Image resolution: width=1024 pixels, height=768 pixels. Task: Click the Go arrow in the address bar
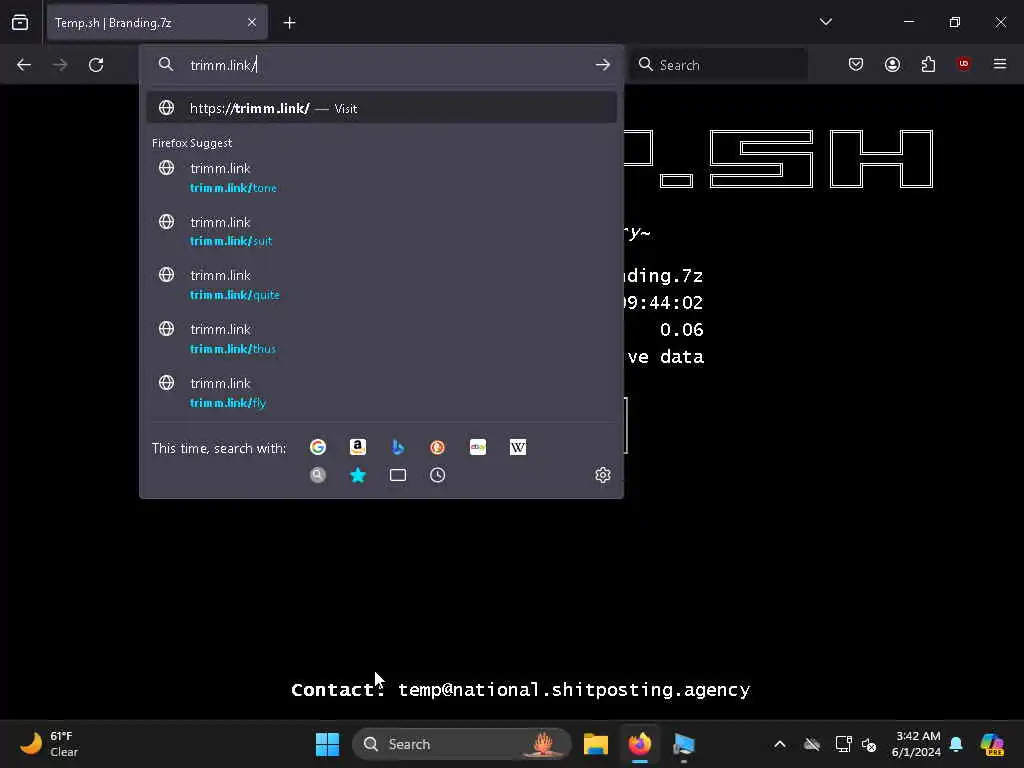coord(603,65)
